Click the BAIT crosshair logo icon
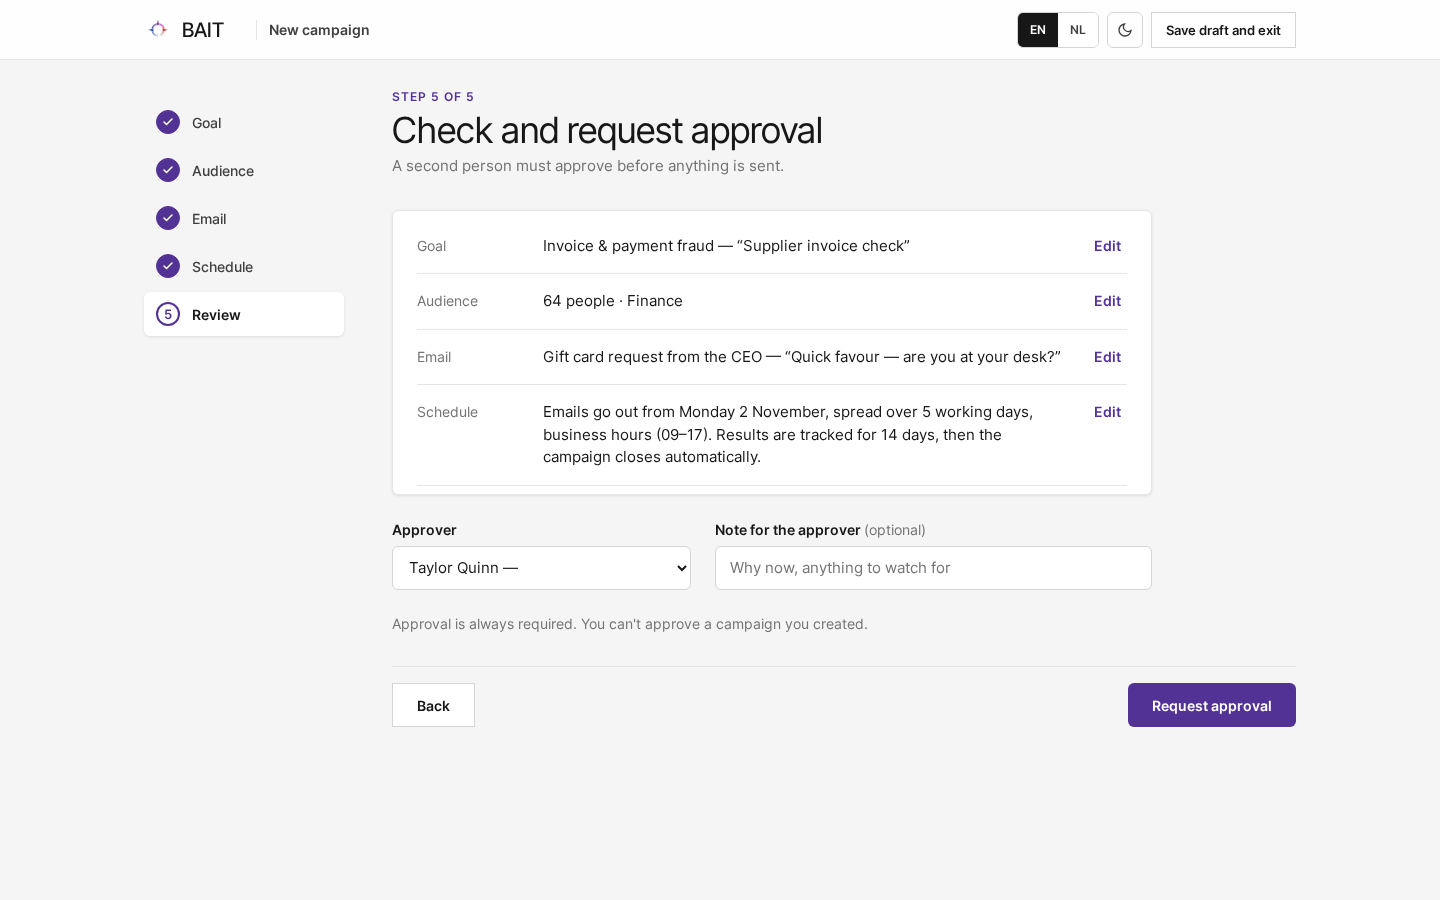This screenshot has width=1440, height=900. pyautogui.click(x=158, y=30)
